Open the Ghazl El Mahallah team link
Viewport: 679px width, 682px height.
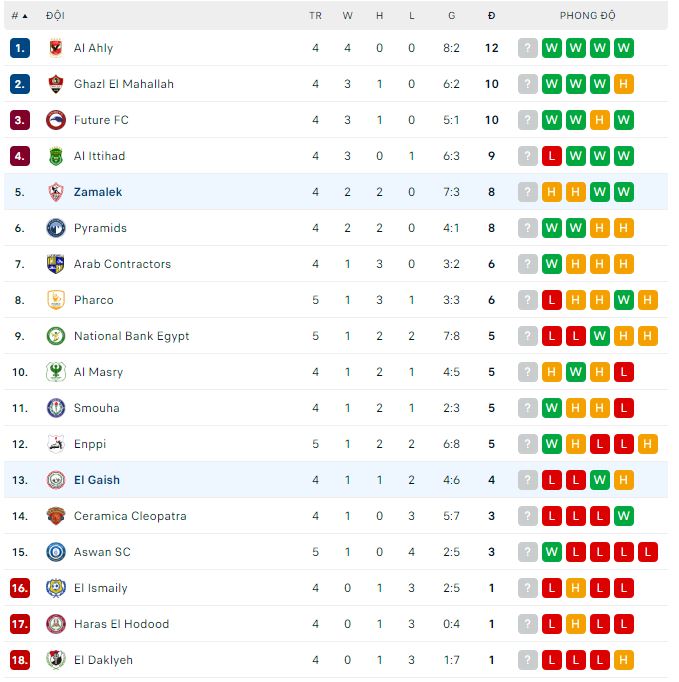(123, 84)
